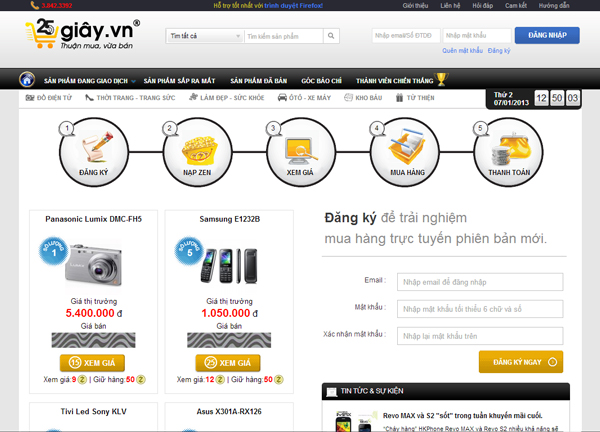Image resolution: width=600 pixels, height=432 pixels.
Task: Click the search magnifier button
Action: point(331,36)
